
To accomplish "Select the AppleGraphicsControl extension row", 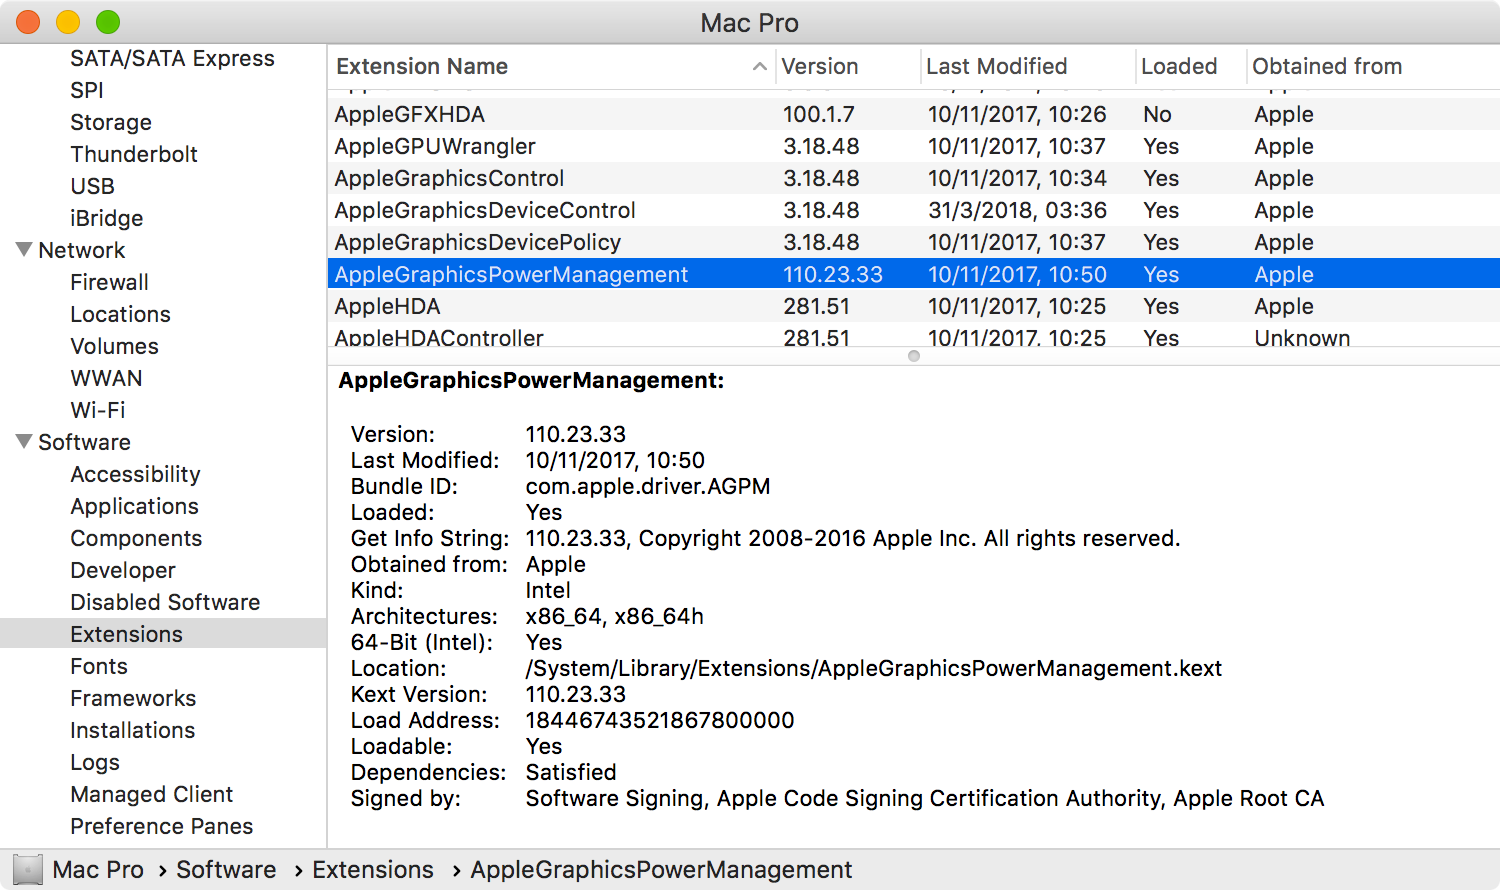I will click(x=914, y=178).
